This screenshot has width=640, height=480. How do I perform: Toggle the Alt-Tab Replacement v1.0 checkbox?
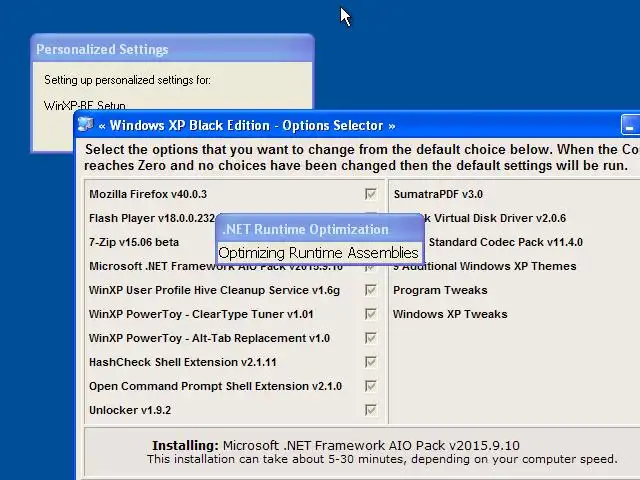tap(371, 338)
